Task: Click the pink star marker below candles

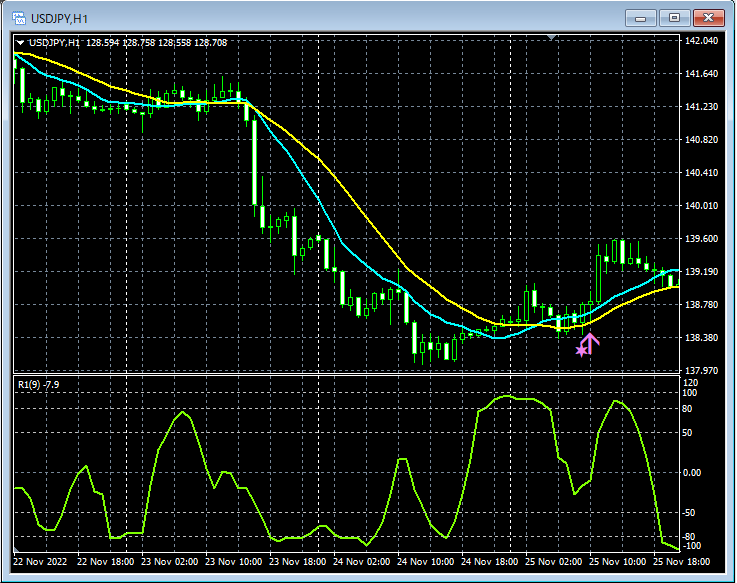Action: point(582,350)
